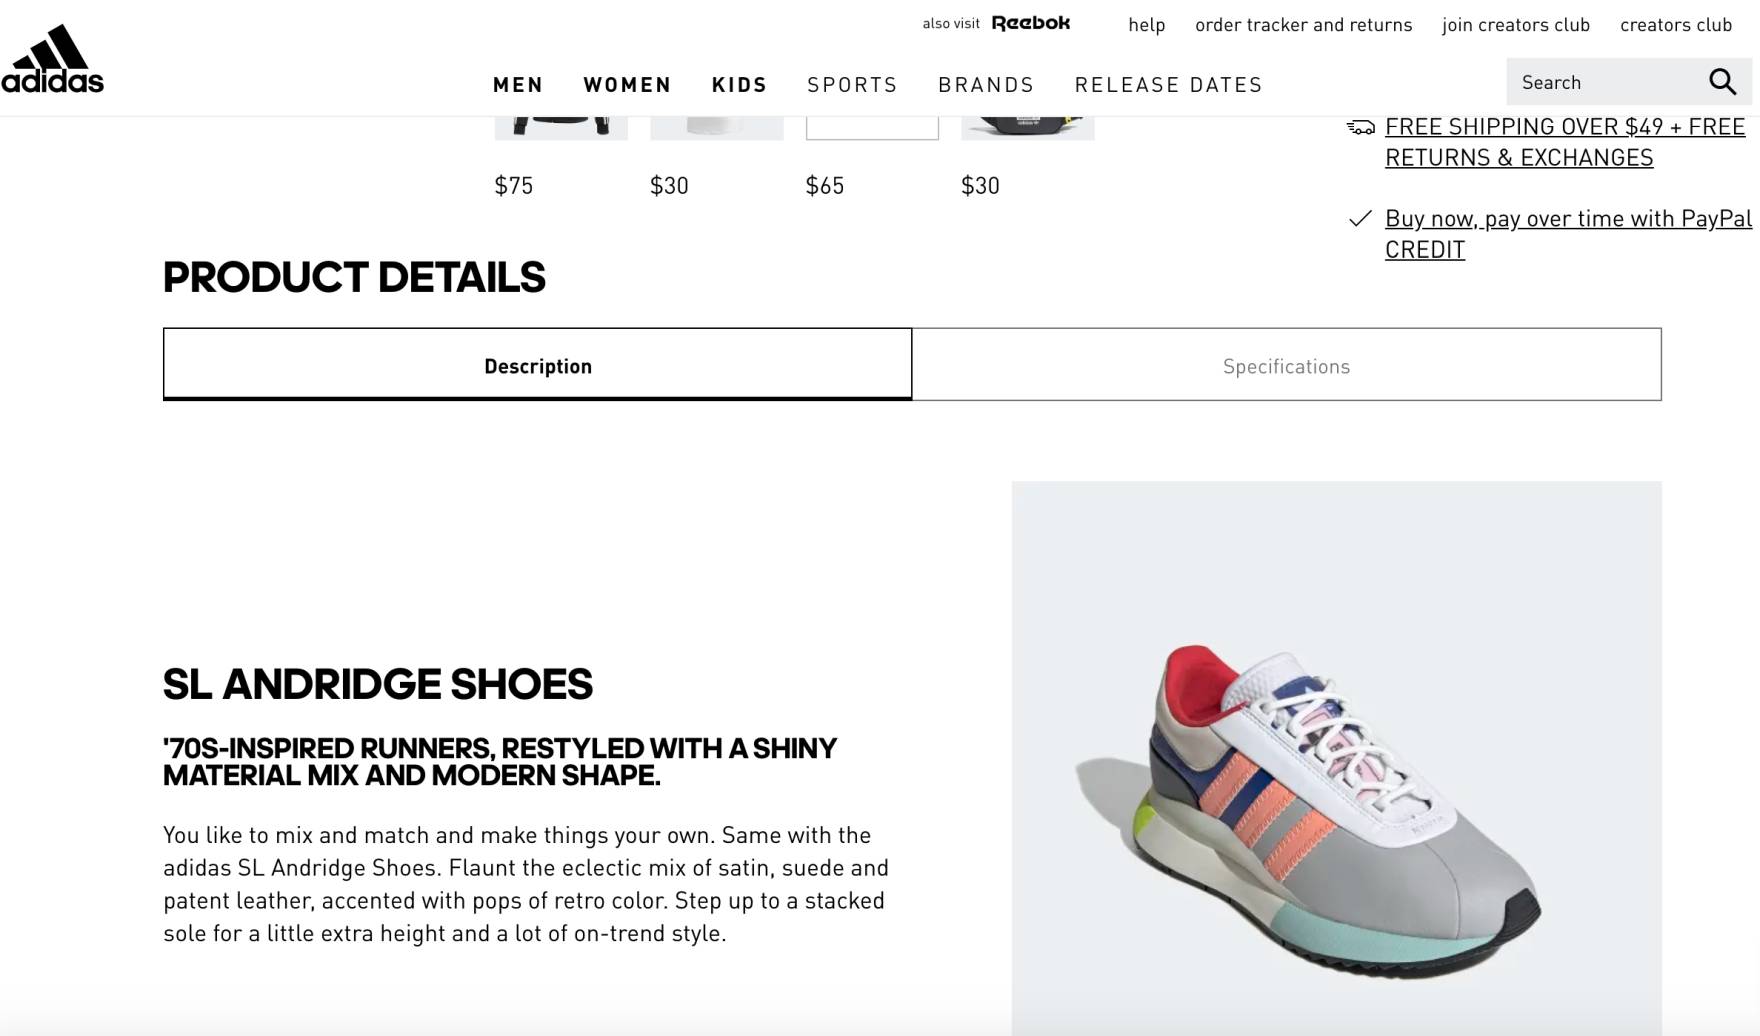The width and height of the screenshot is (1760, 1036).
Task: Open the Description tab
Action: (538, 365)
